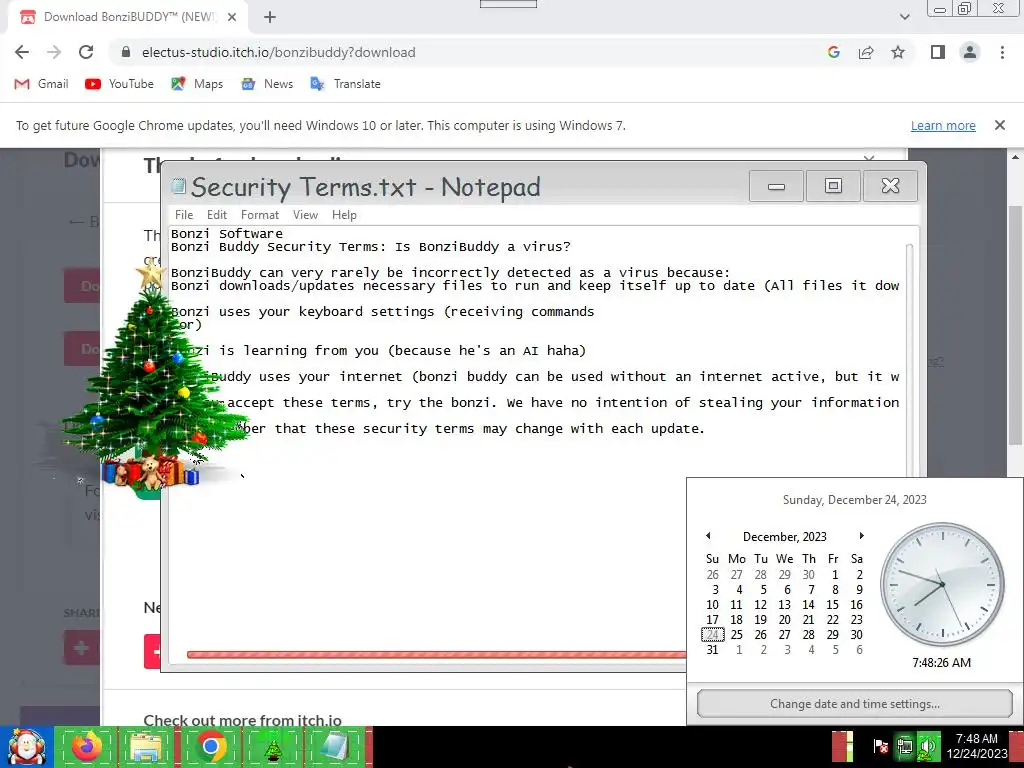
Task: View site info via the padlock icon
Action: (x=127, y=52)
